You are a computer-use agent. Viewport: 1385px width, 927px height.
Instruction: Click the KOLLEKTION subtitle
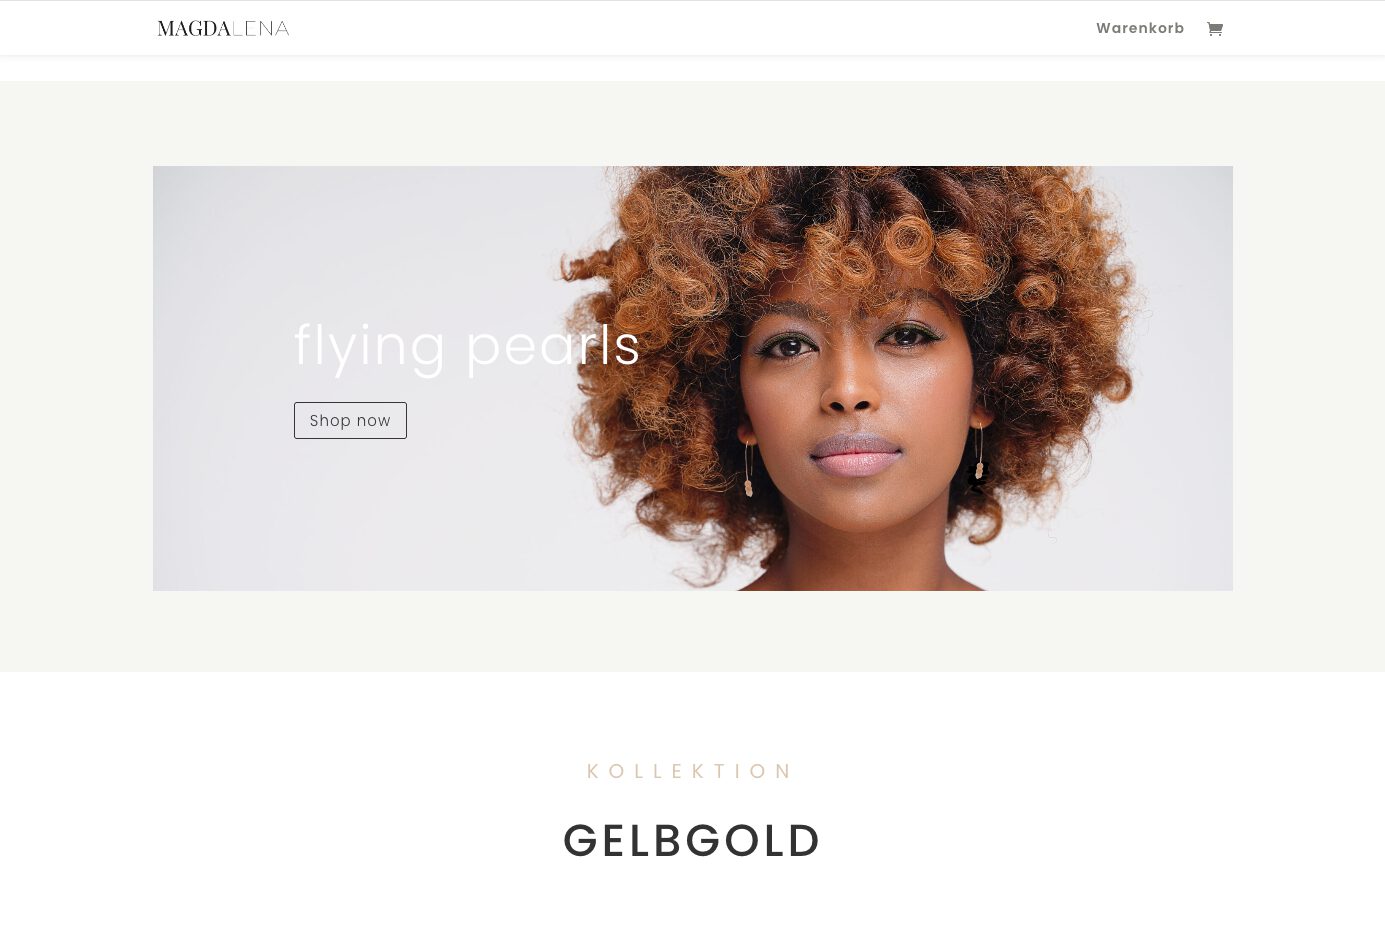[690, 771]
